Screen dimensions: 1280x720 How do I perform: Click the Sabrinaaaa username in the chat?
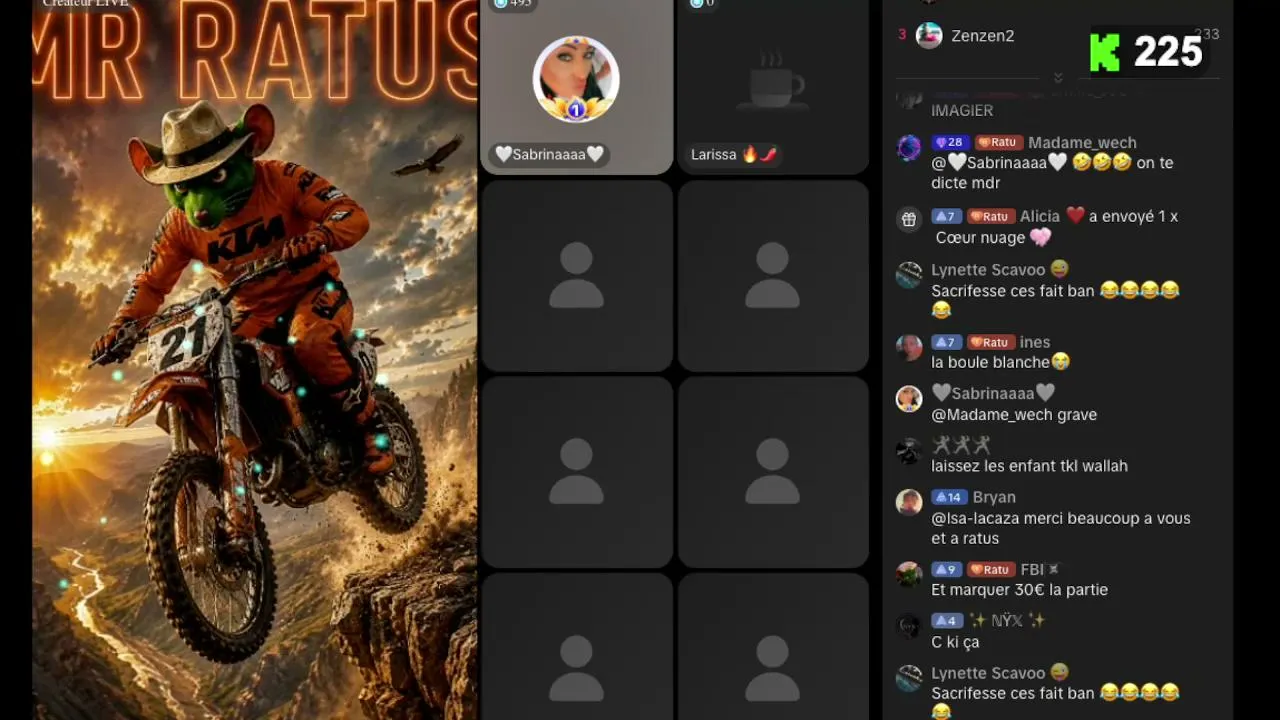[x=993, y=393]
